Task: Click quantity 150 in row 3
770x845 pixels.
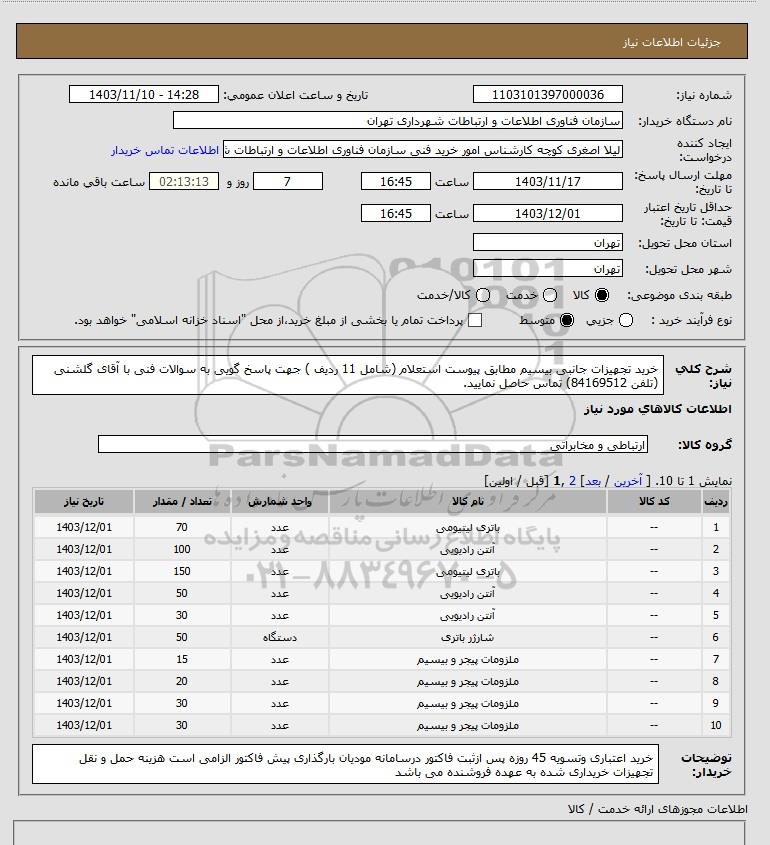Action: [x=182, y=572]
